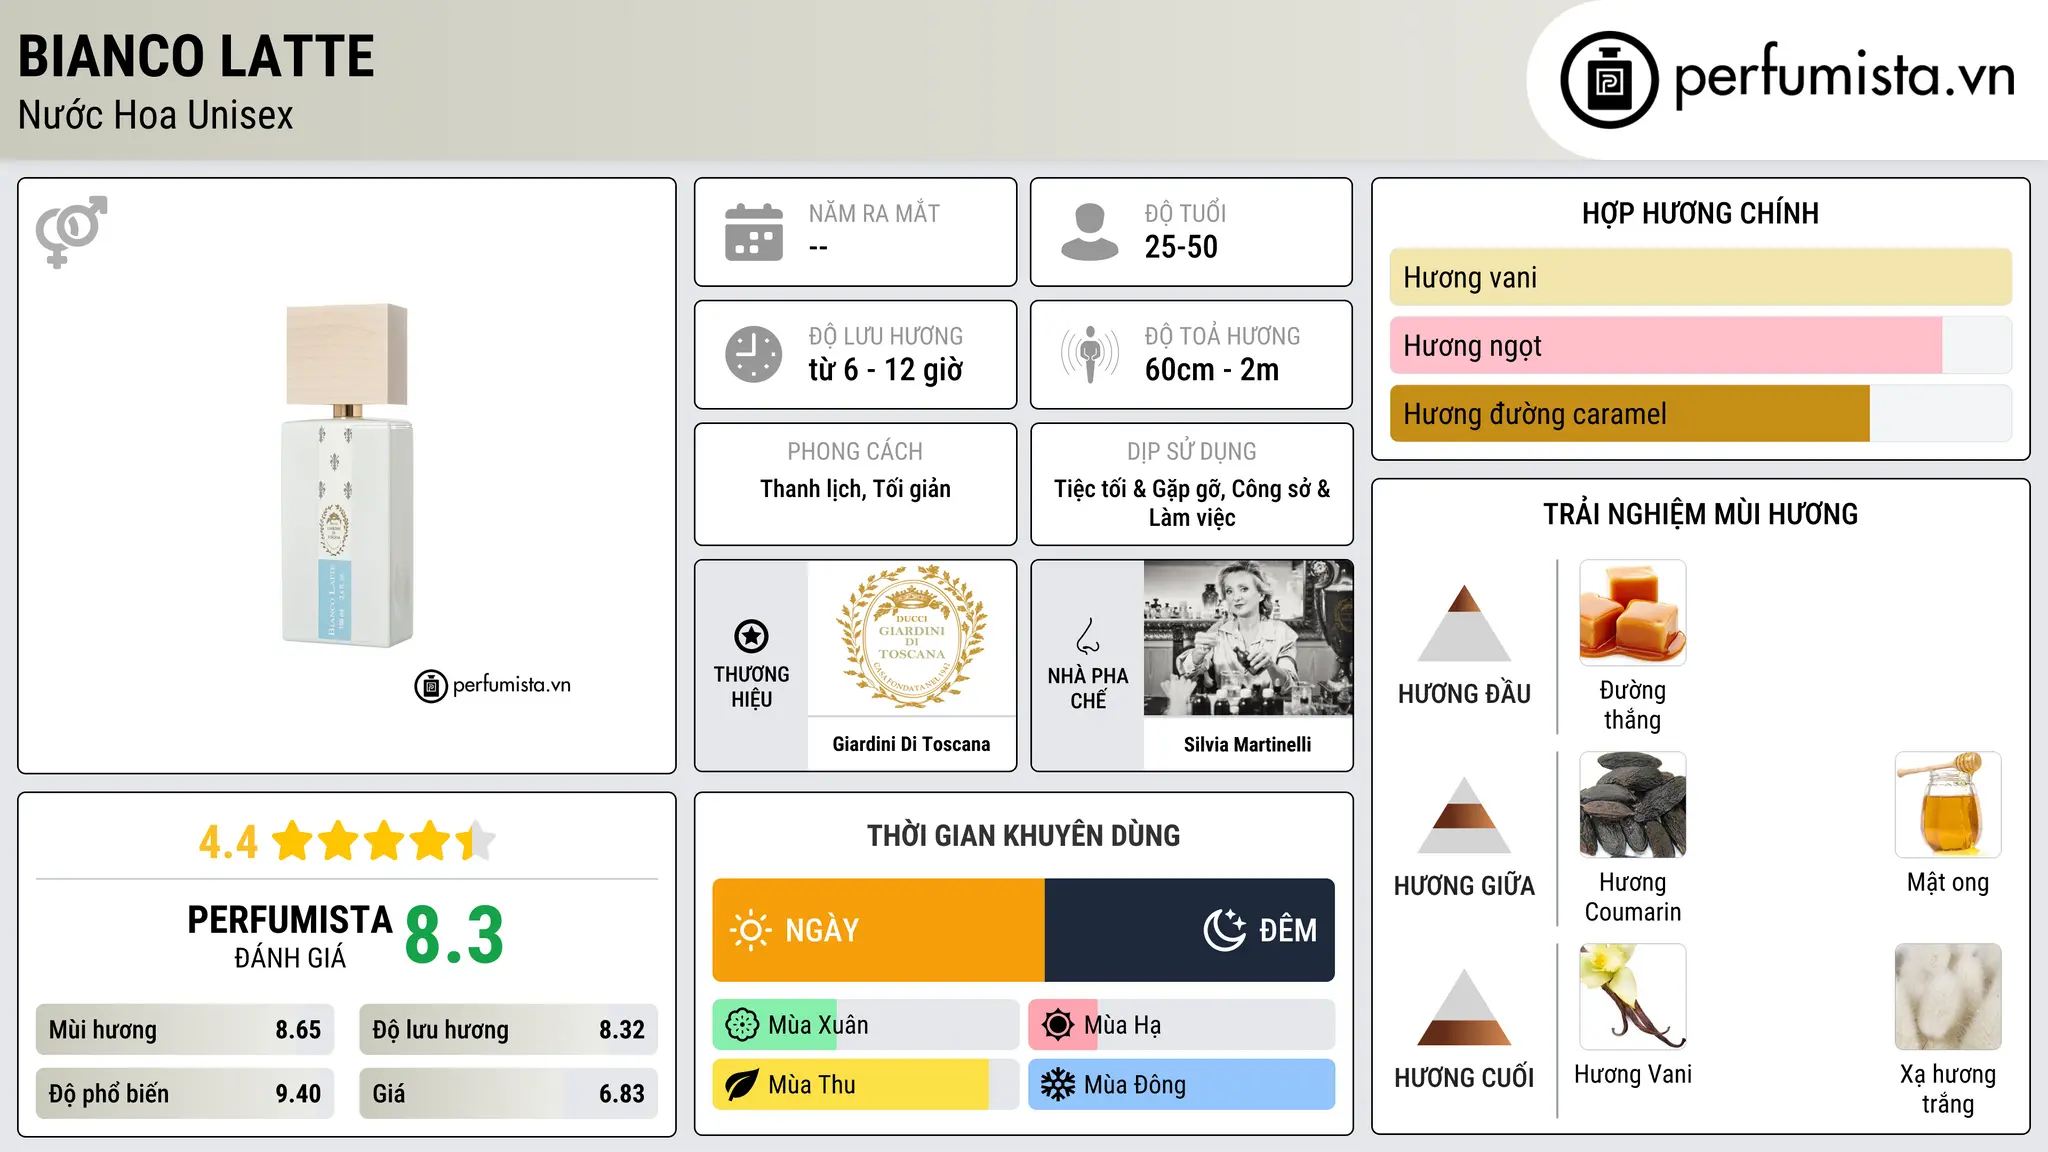
Task: Select the Xạ hương trắng note image
Action: coord(1948,997)
